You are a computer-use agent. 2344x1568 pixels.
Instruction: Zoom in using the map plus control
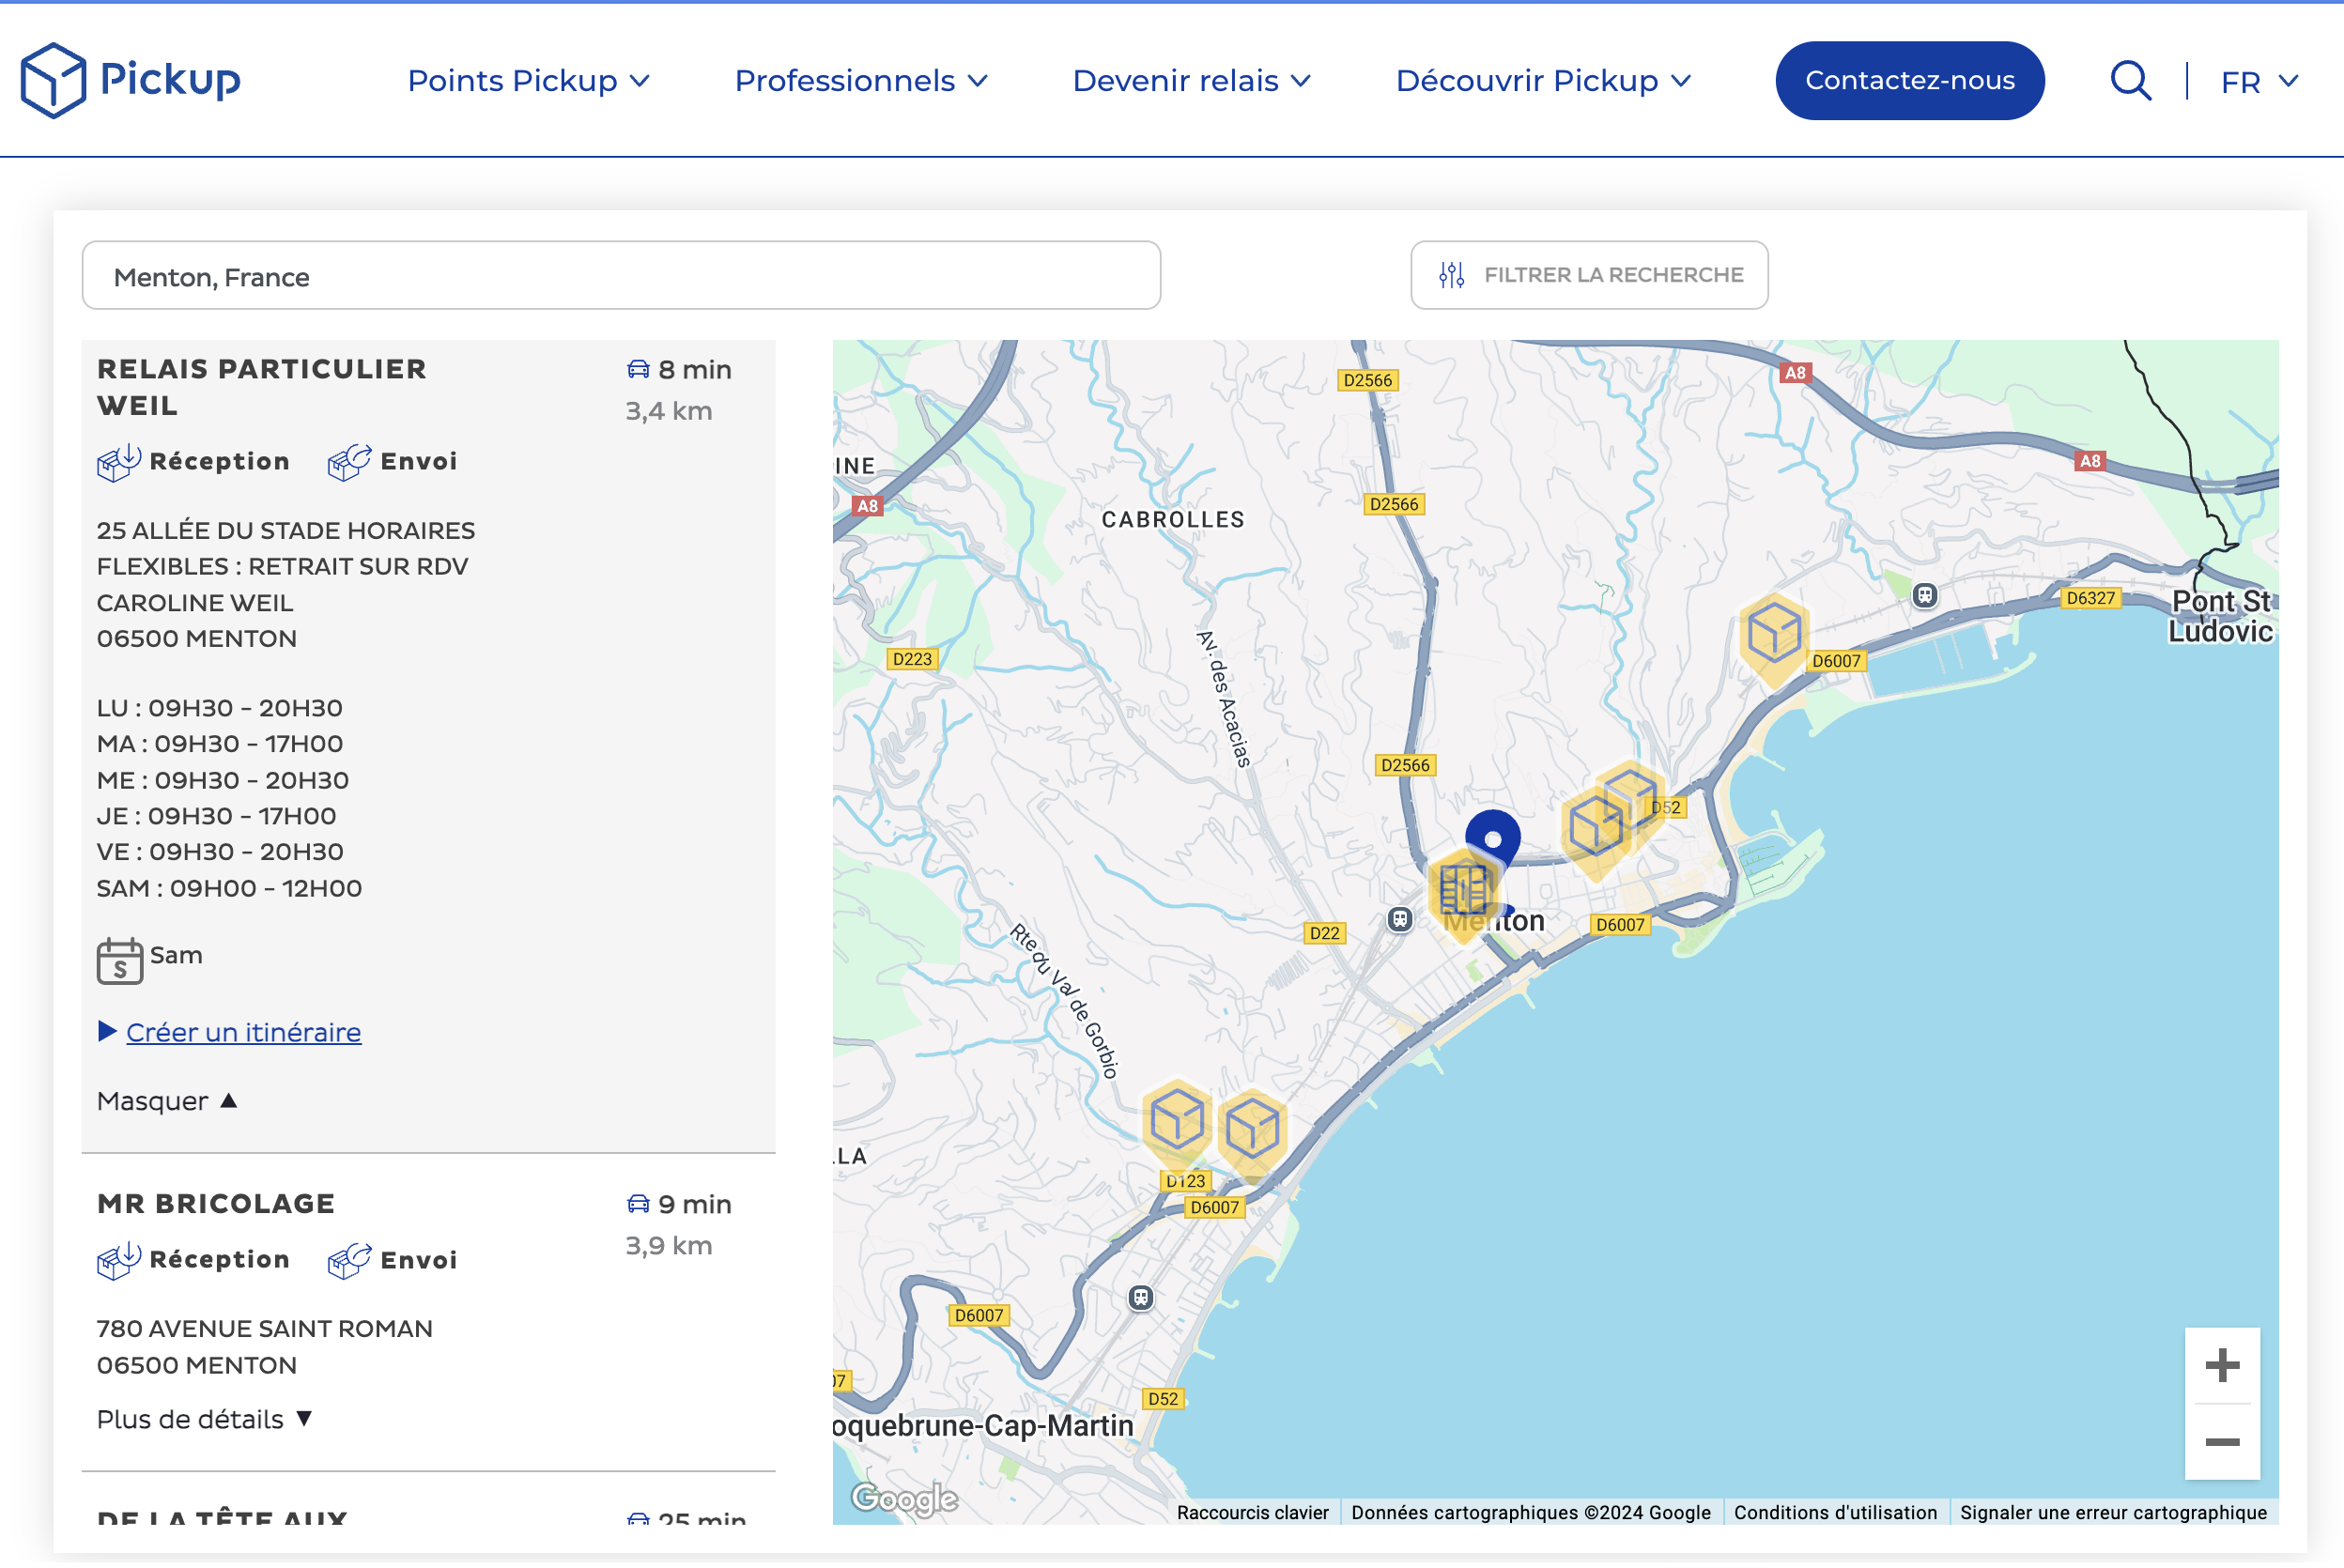2222,1366
